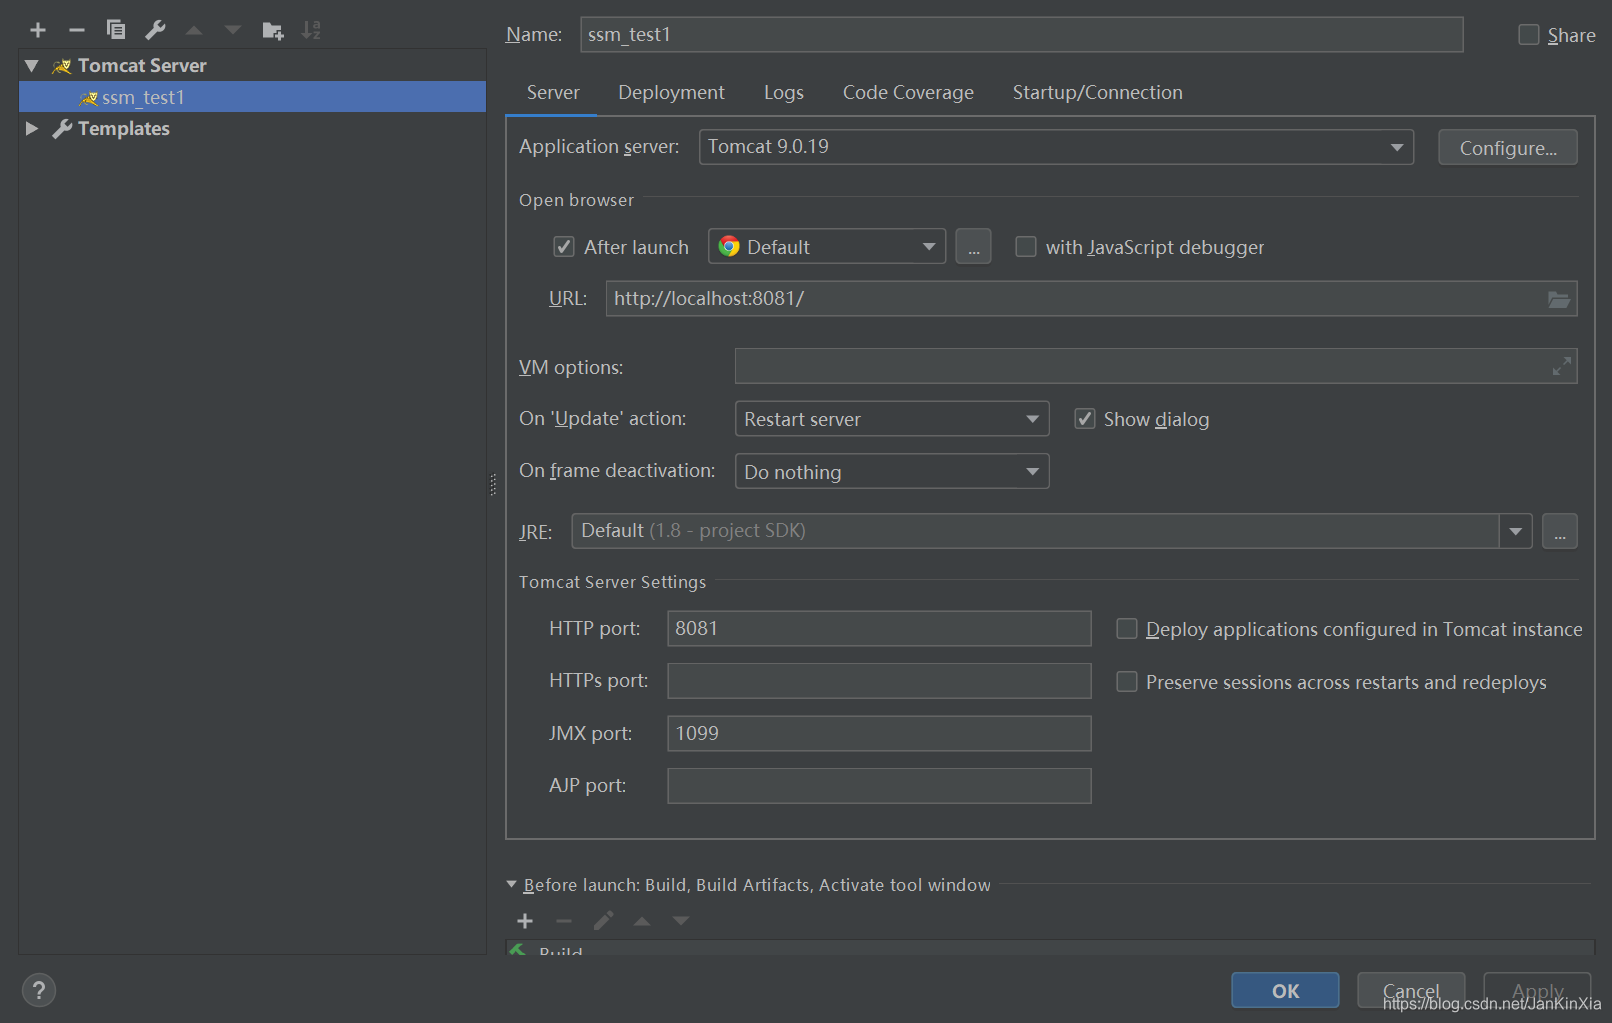Switch to the Deployment tab

pyautogui.click(x=671, y=93)
